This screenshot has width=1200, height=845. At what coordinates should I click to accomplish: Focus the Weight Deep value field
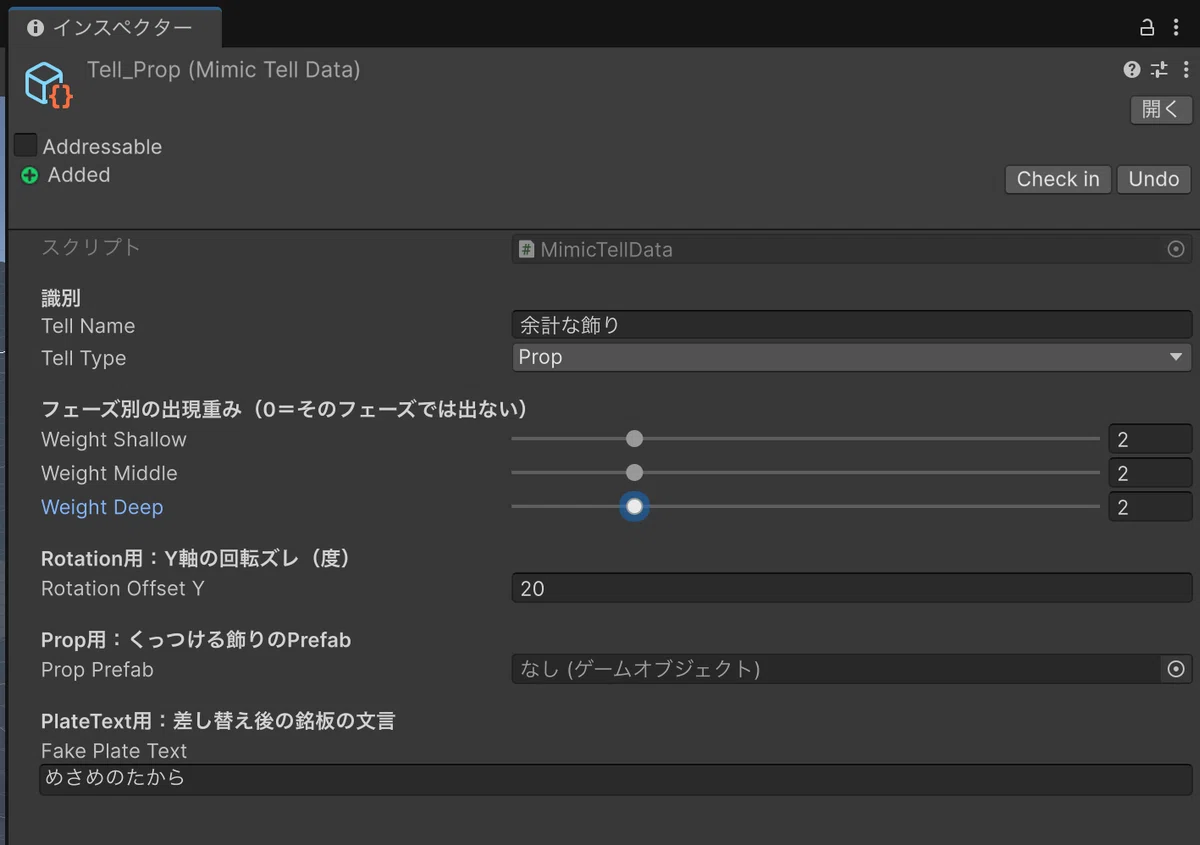coord(1150,507)
